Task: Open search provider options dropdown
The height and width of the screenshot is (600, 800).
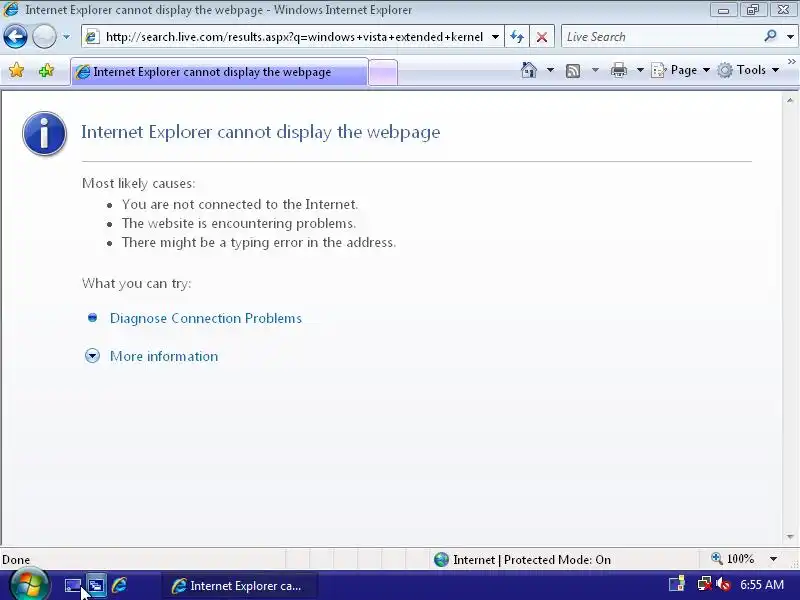Action: coord(790,37)
